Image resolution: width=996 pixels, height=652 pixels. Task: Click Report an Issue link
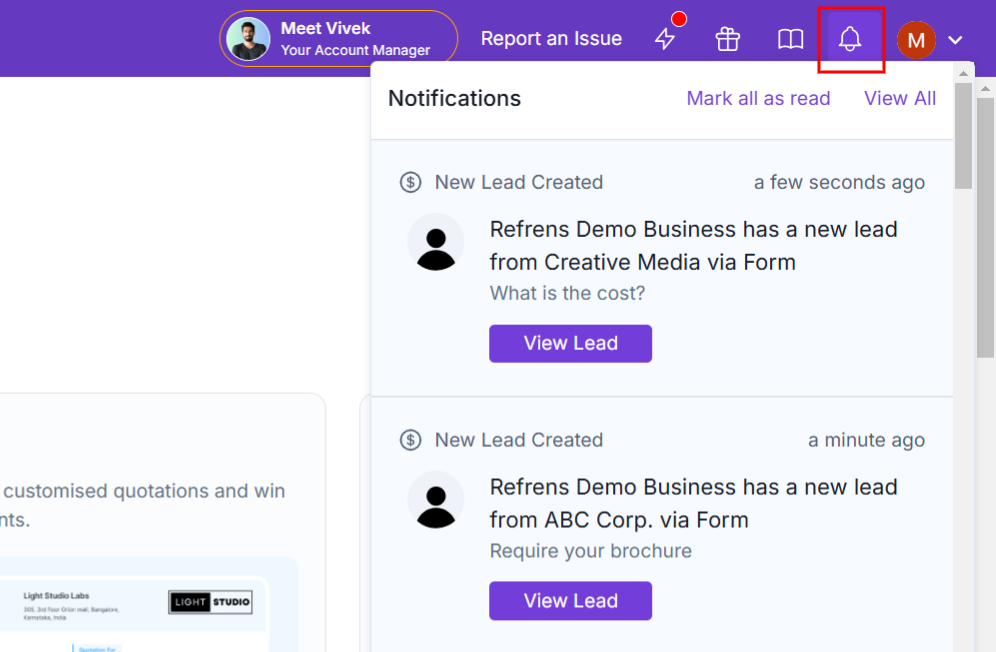551,39
